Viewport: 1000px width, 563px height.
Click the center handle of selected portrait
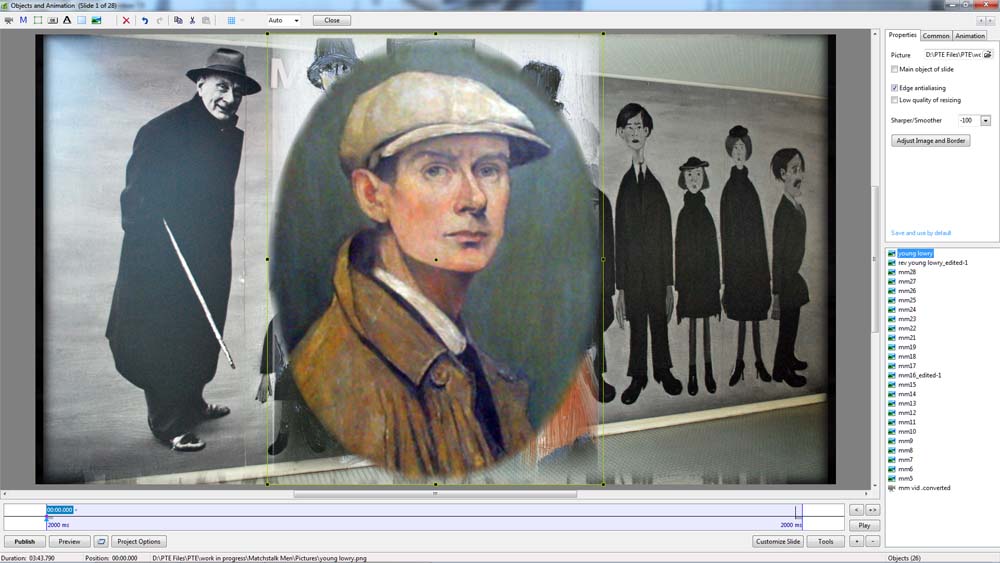tap(436, 260)
